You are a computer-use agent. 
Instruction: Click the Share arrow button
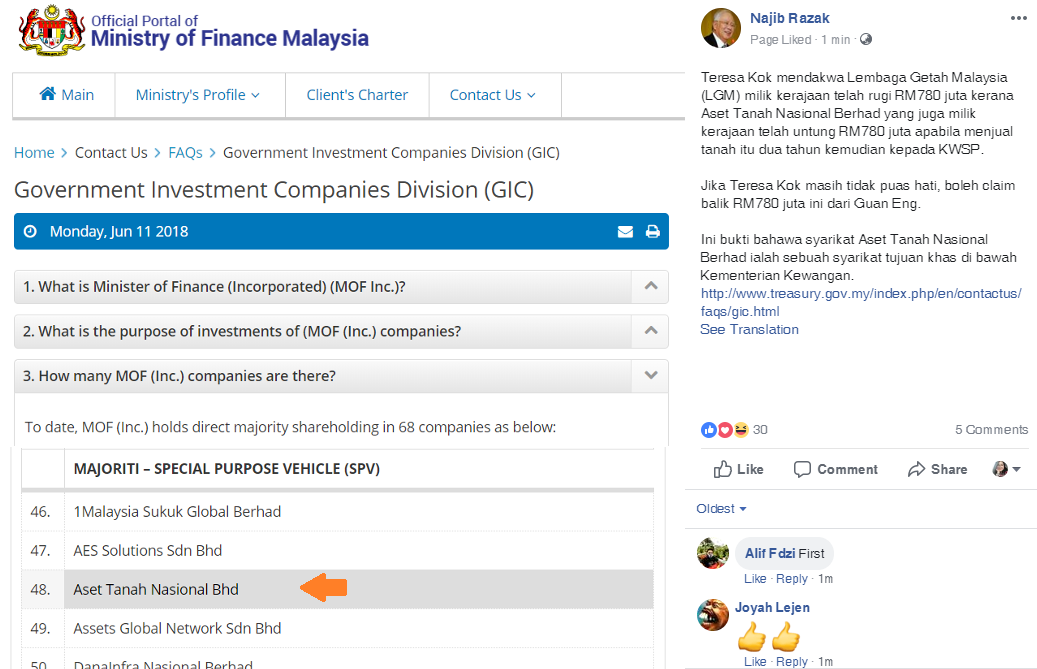click(937, 469)
